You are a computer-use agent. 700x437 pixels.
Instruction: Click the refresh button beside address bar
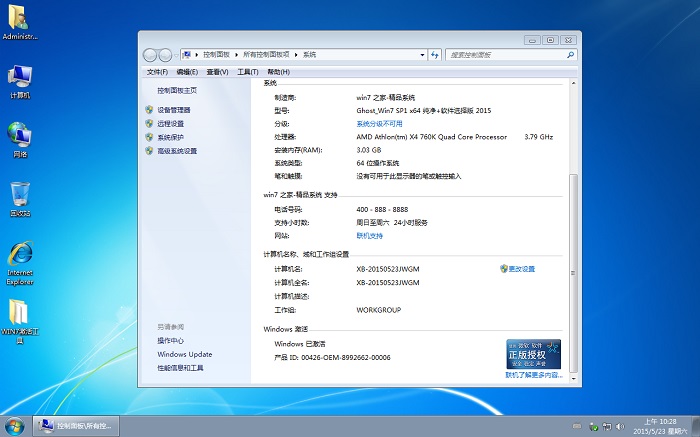click(433, 54)
